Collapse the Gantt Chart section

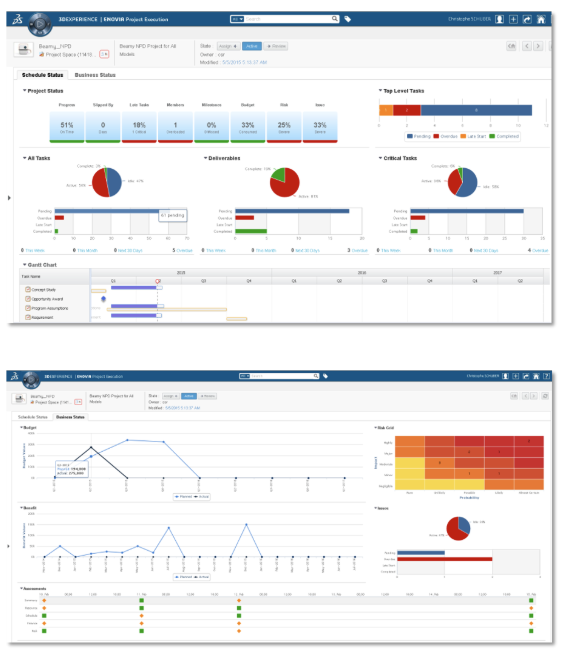[24, 265]
